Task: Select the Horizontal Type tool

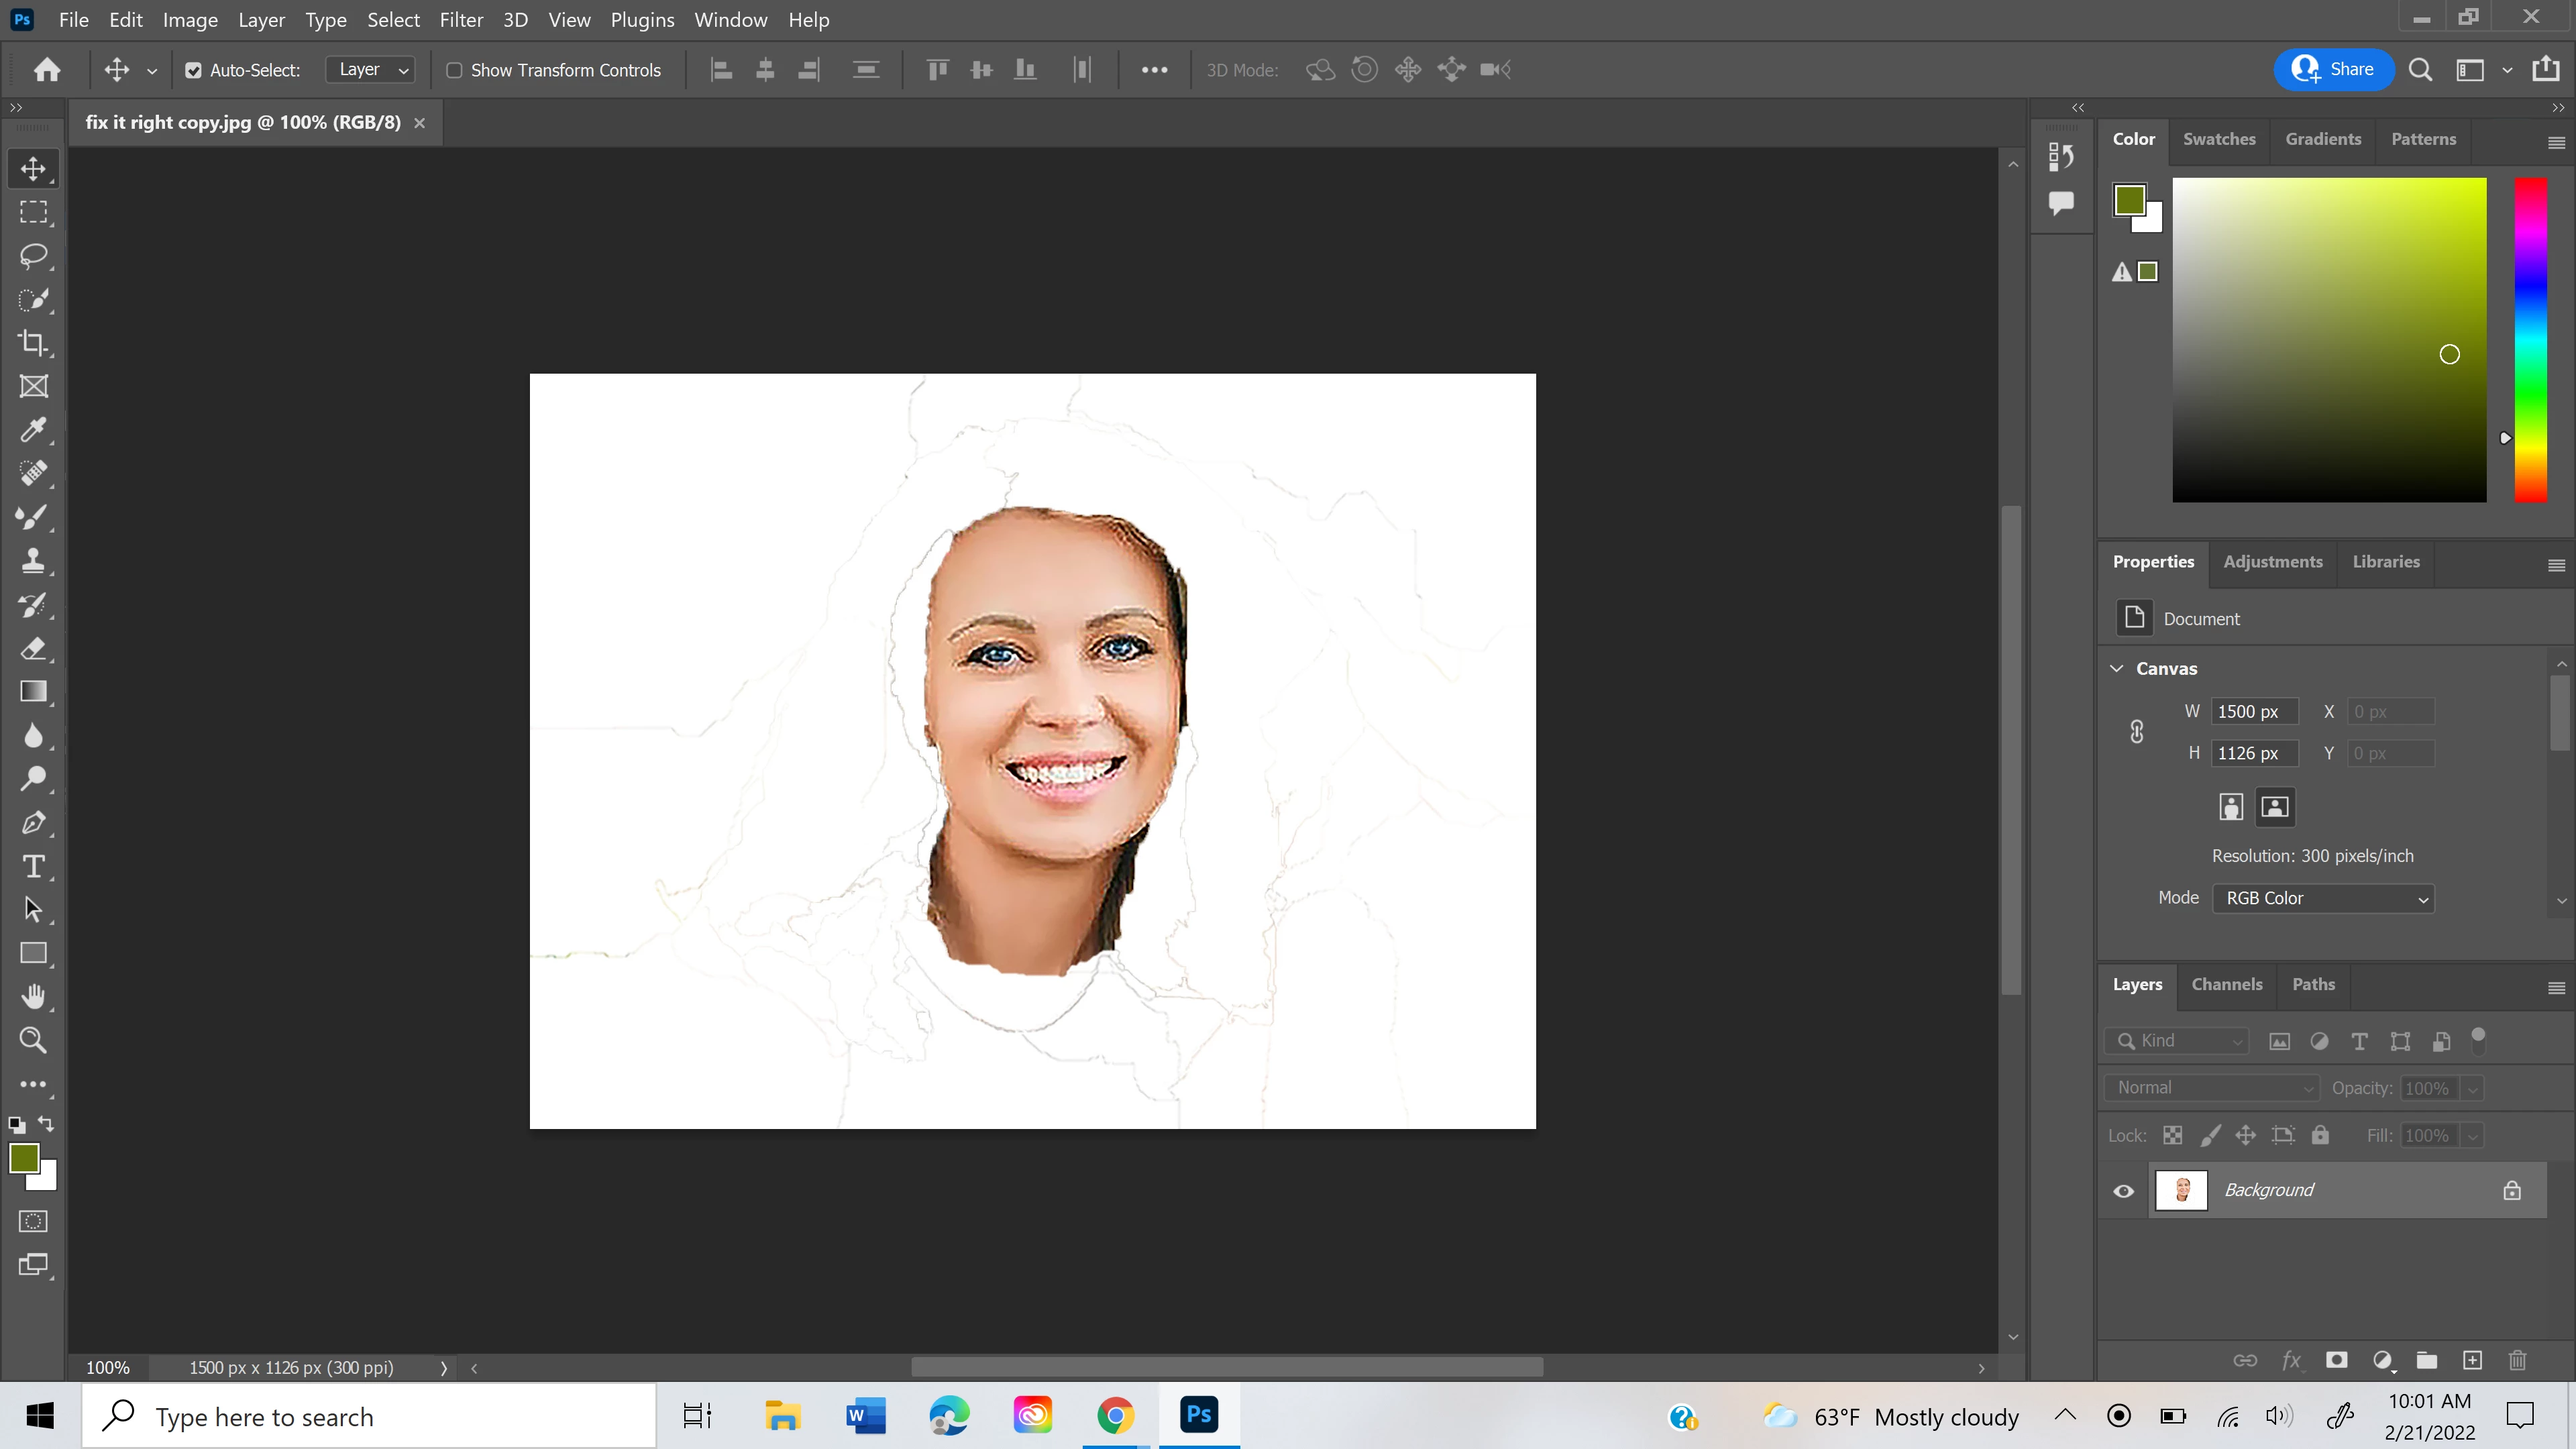Action: click(33, 866)
